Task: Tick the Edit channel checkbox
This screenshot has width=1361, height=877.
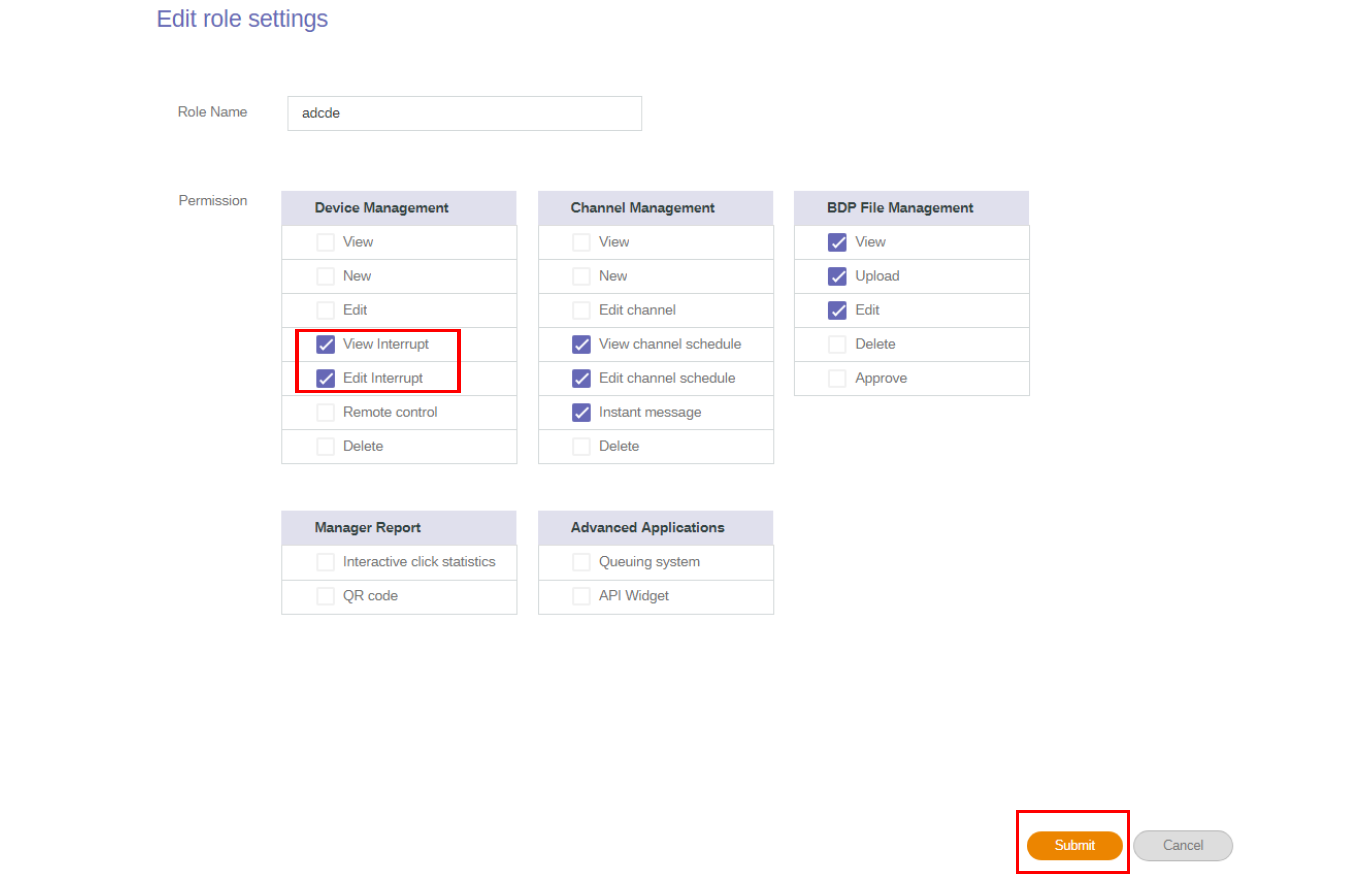Action: [x=582, y=310]
